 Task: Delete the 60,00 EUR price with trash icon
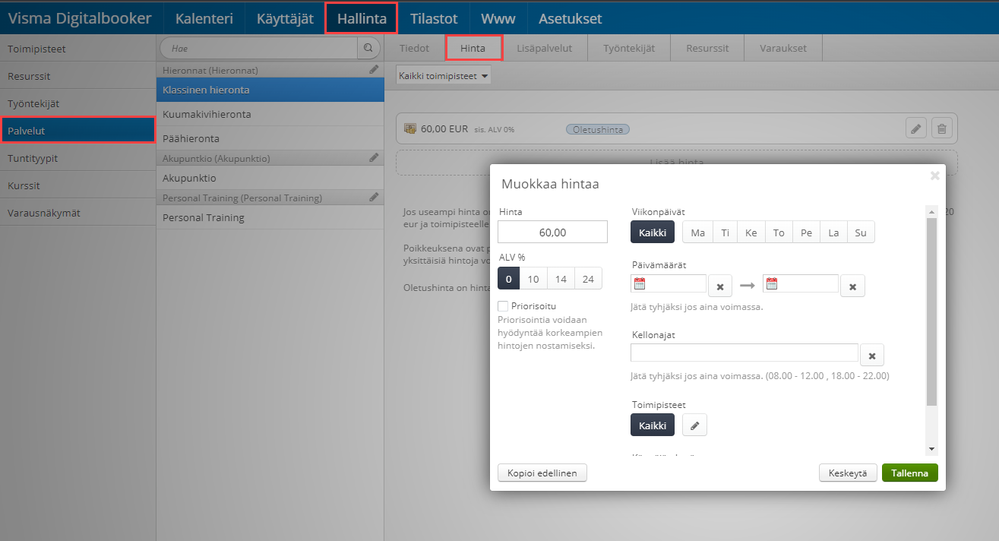(942, 129)
